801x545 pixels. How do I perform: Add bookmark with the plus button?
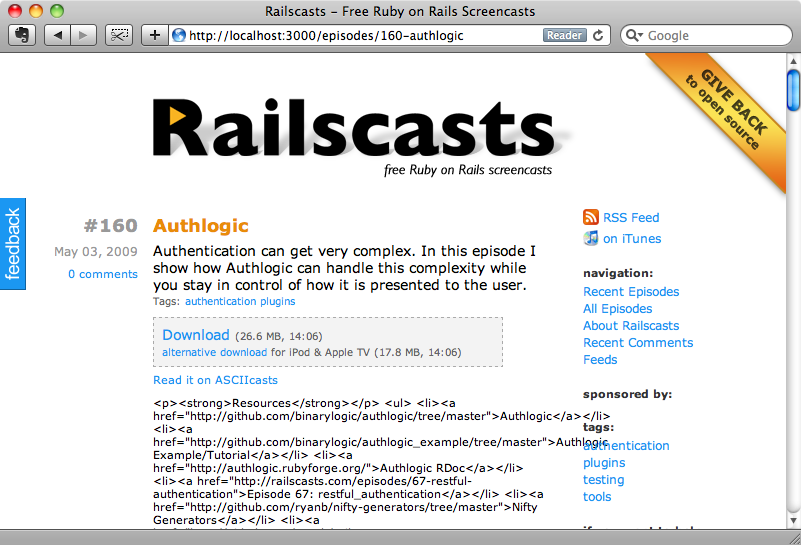coord(155,35)
